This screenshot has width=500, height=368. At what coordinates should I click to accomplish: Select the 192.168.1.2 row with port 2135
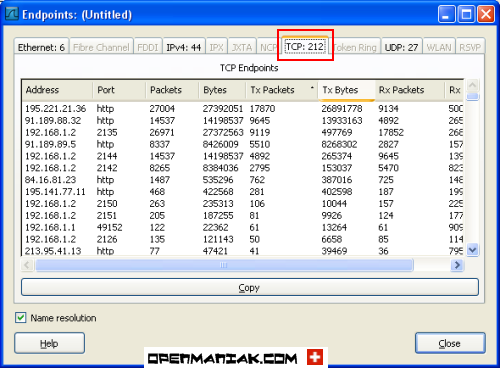(x=243, y=132)
